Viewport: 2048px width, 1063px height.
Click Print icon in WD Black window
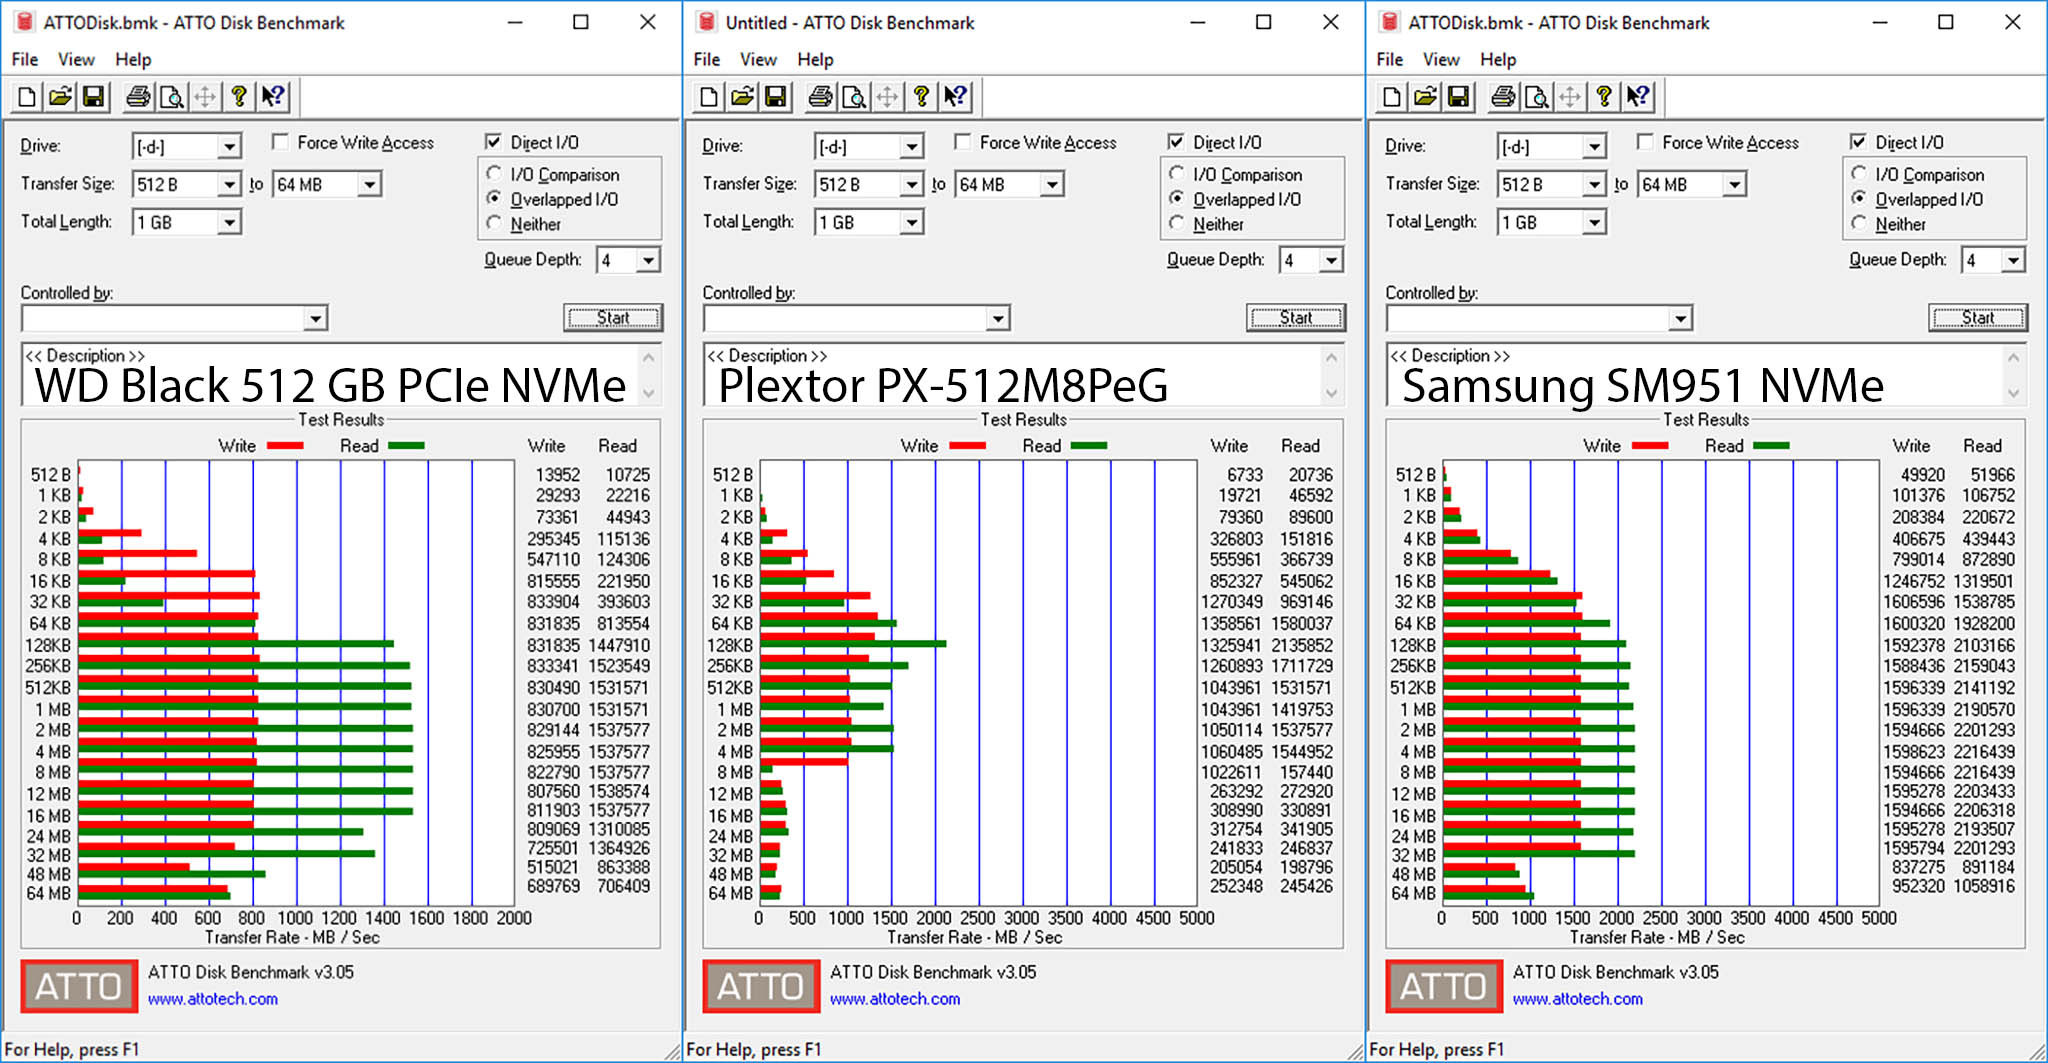[138, 97]
